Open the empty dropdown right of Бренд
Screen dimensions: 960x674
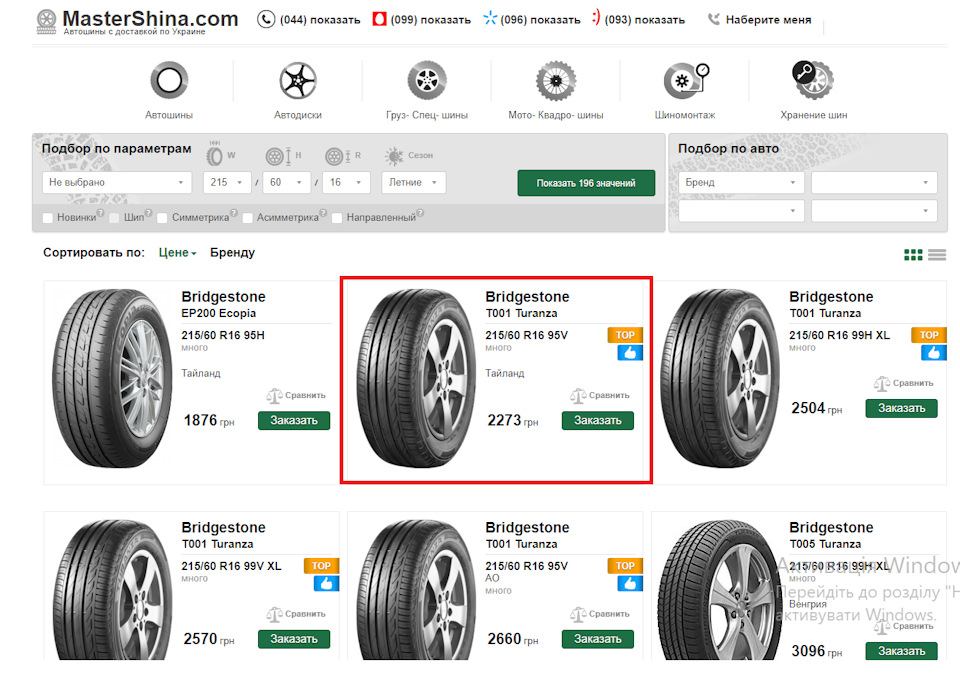point(874,182)
